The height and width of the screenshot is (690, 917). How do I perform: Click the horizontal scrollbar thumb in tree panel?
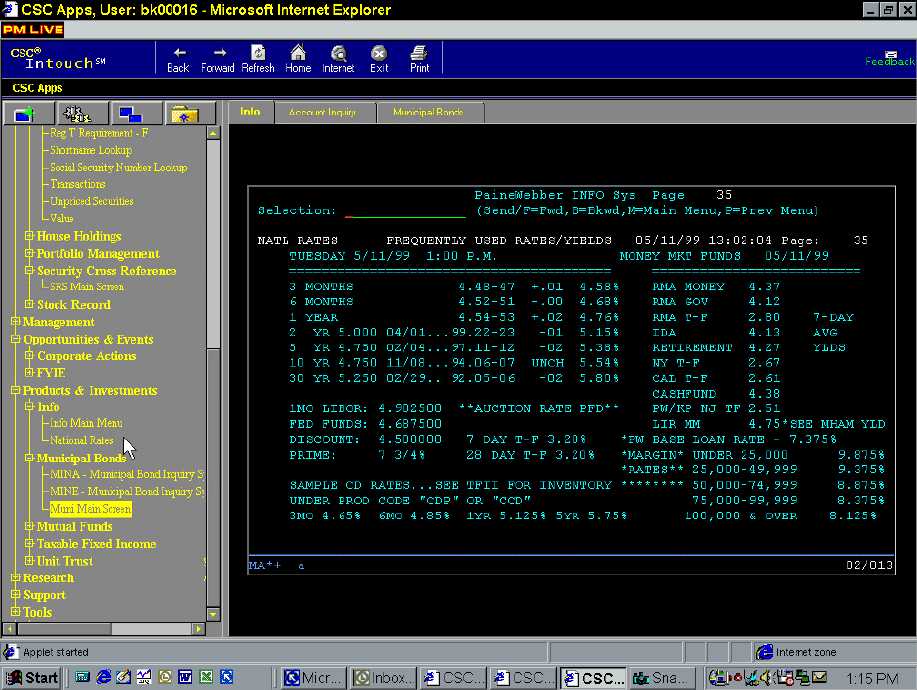pos(64,629)
